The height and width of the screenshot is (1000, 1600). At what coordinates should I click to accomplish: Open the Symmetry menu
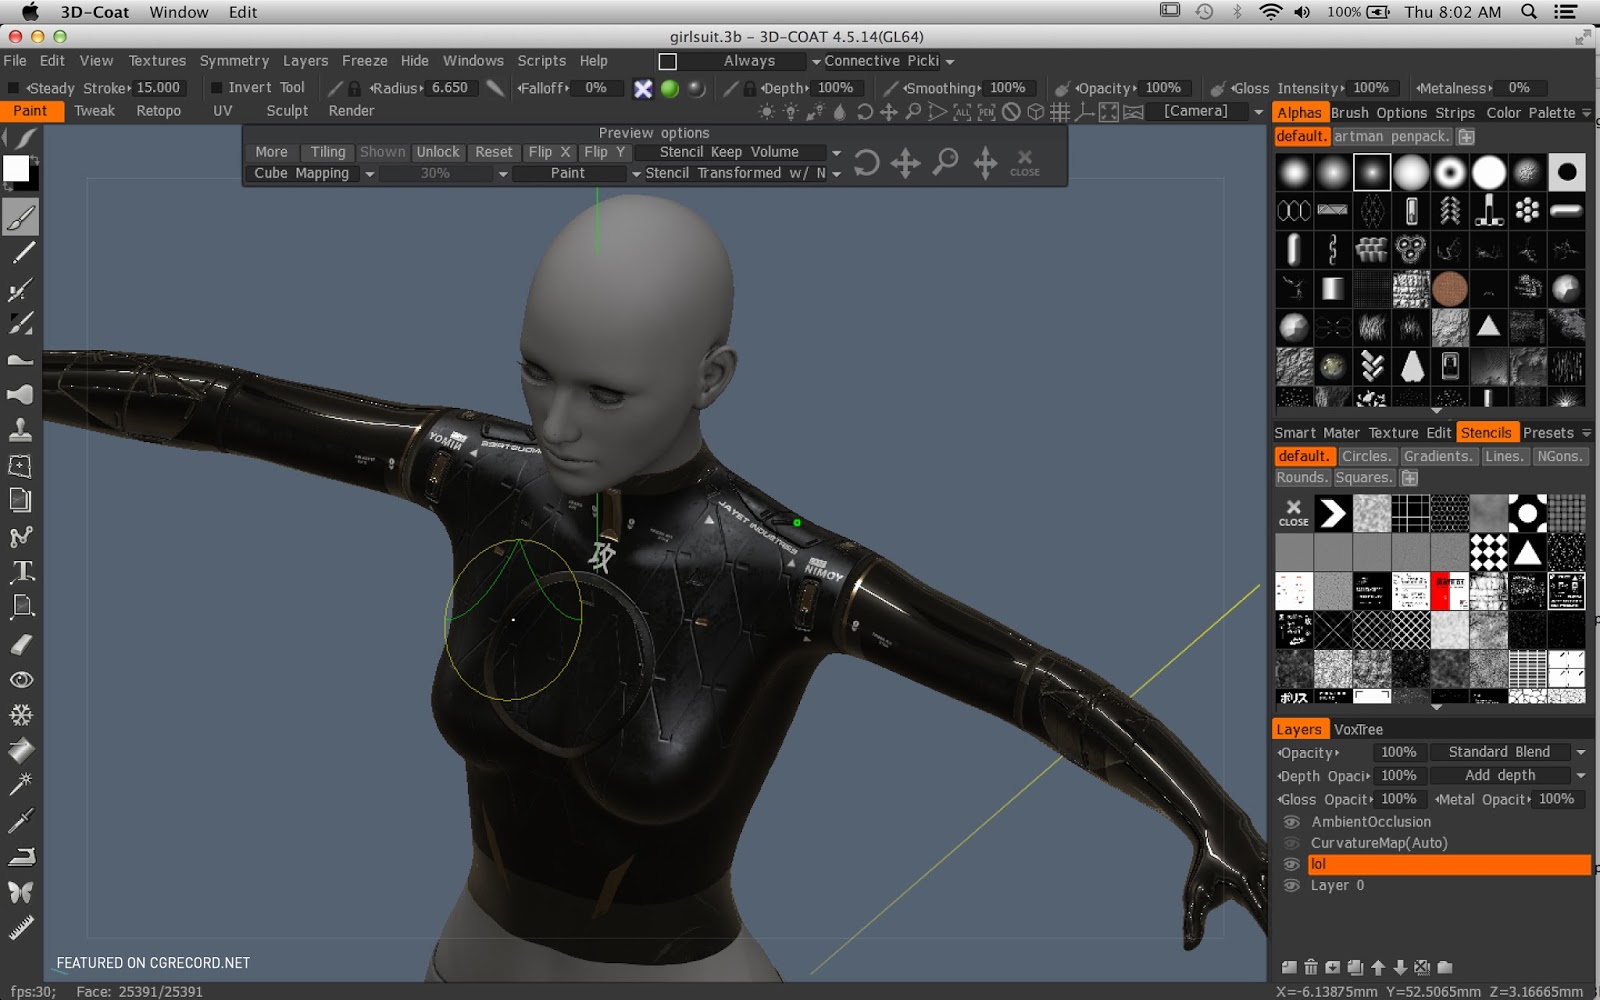(234, 61)
